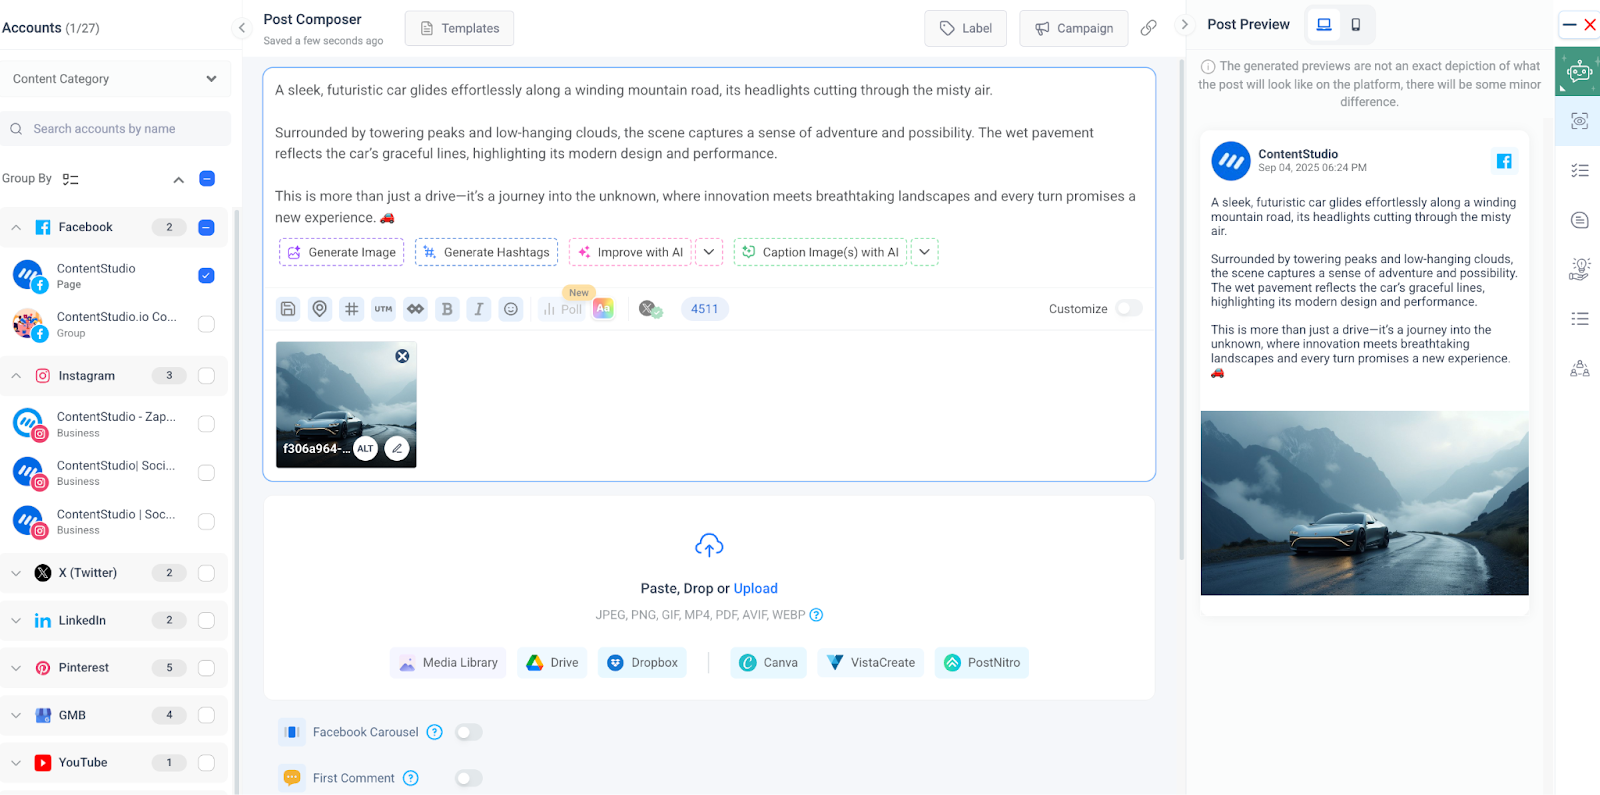Choose Drive as media source
Screen dimensions: 1600x795
553,663
